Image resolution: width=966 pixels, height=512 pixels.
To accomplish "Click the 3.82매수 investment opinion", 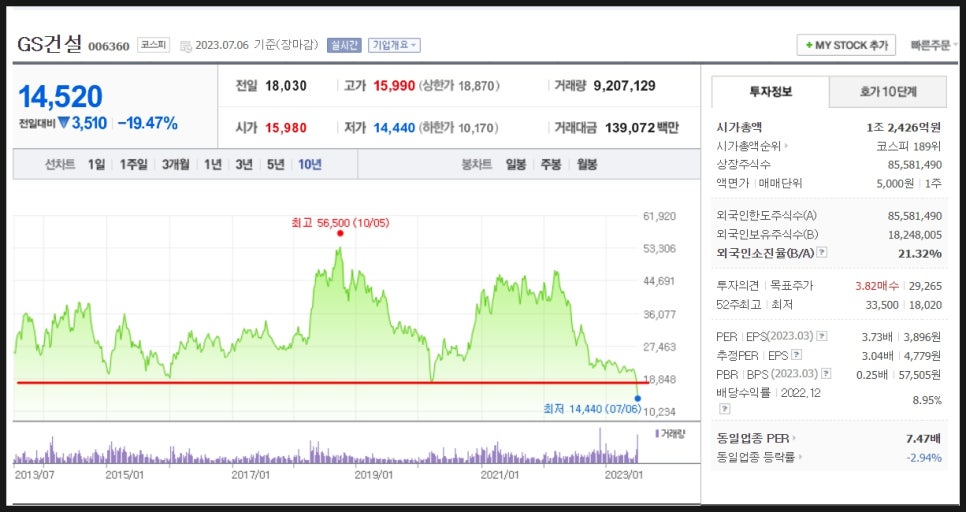I will (877, 286).
